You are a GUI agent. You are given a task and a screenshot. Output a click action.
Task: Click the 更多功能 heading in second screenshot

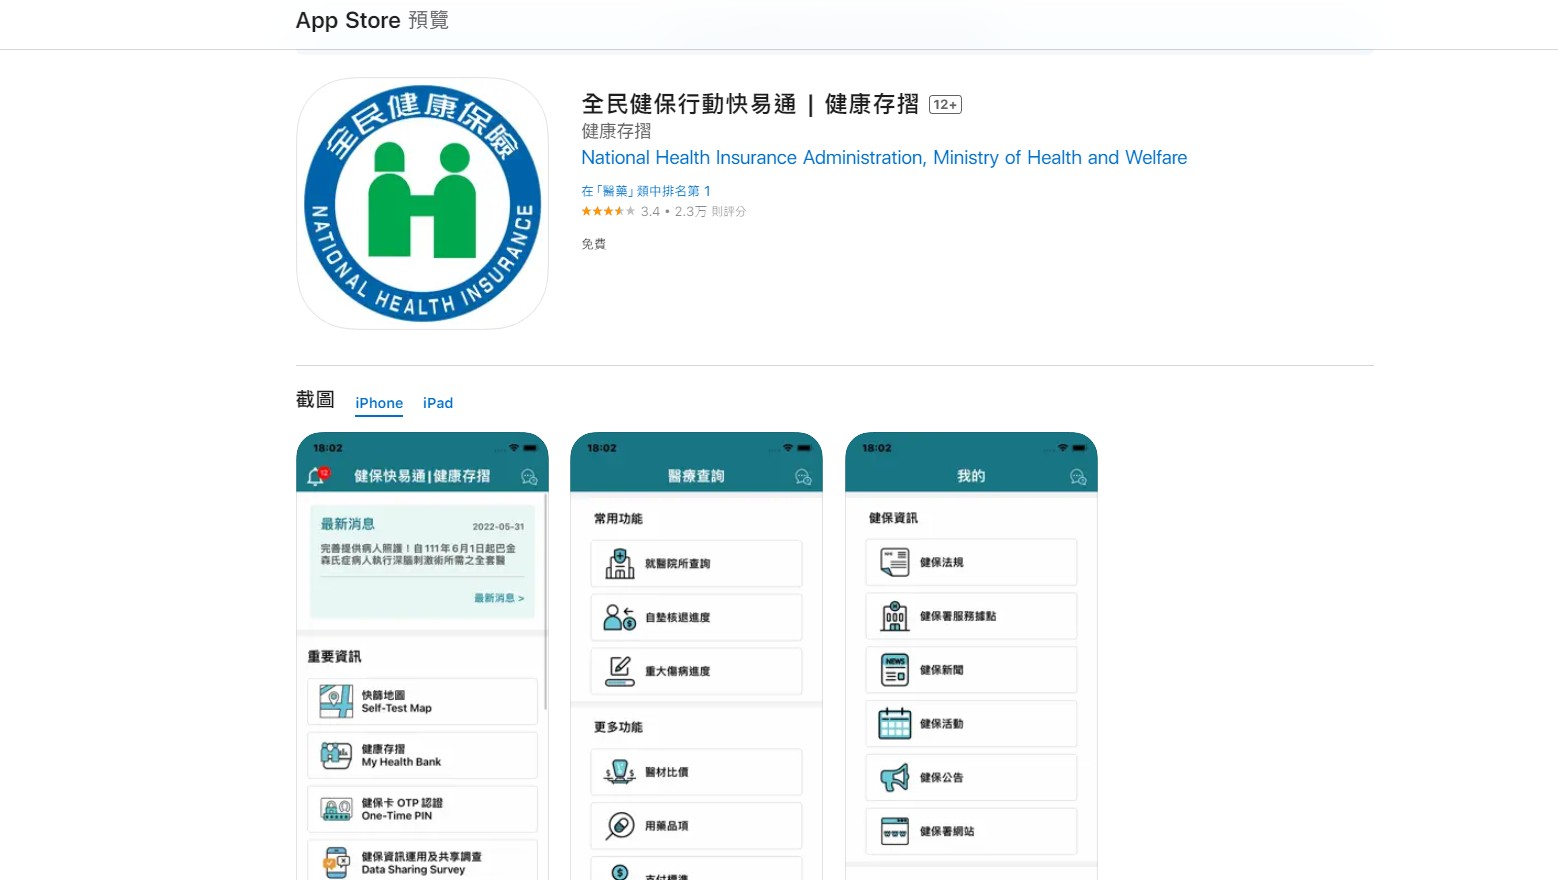618,727
